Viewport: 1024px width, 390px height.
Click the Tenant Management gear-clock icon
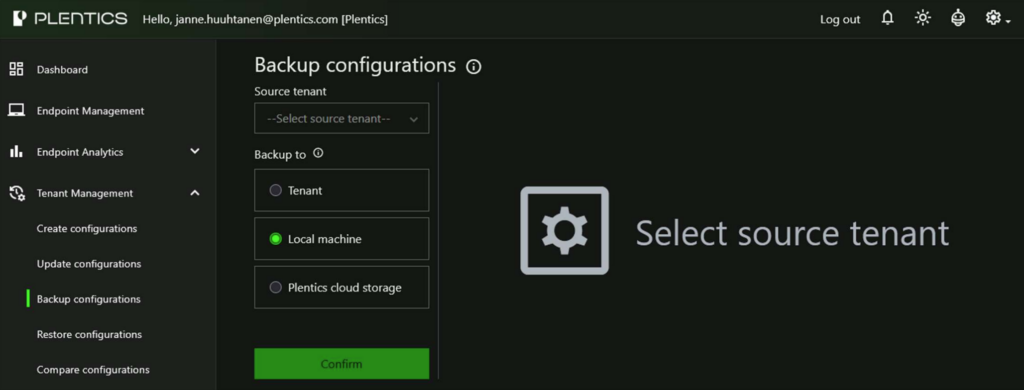point(17,193)
